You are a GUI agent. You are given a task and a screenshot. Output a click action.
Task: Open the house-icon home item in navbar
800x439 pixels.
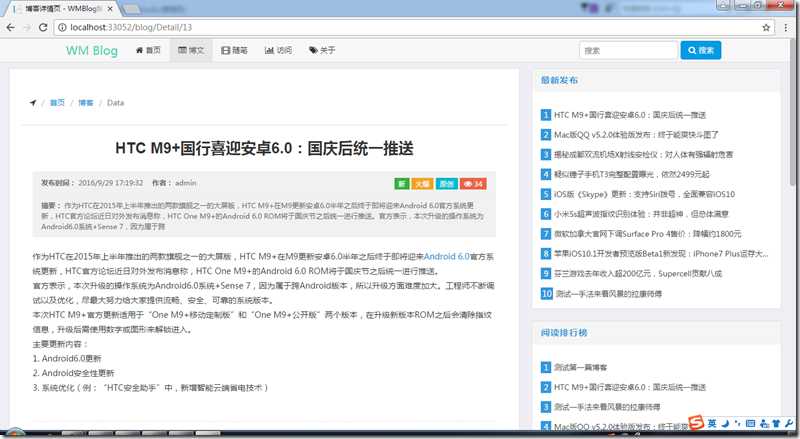(148, 50)
